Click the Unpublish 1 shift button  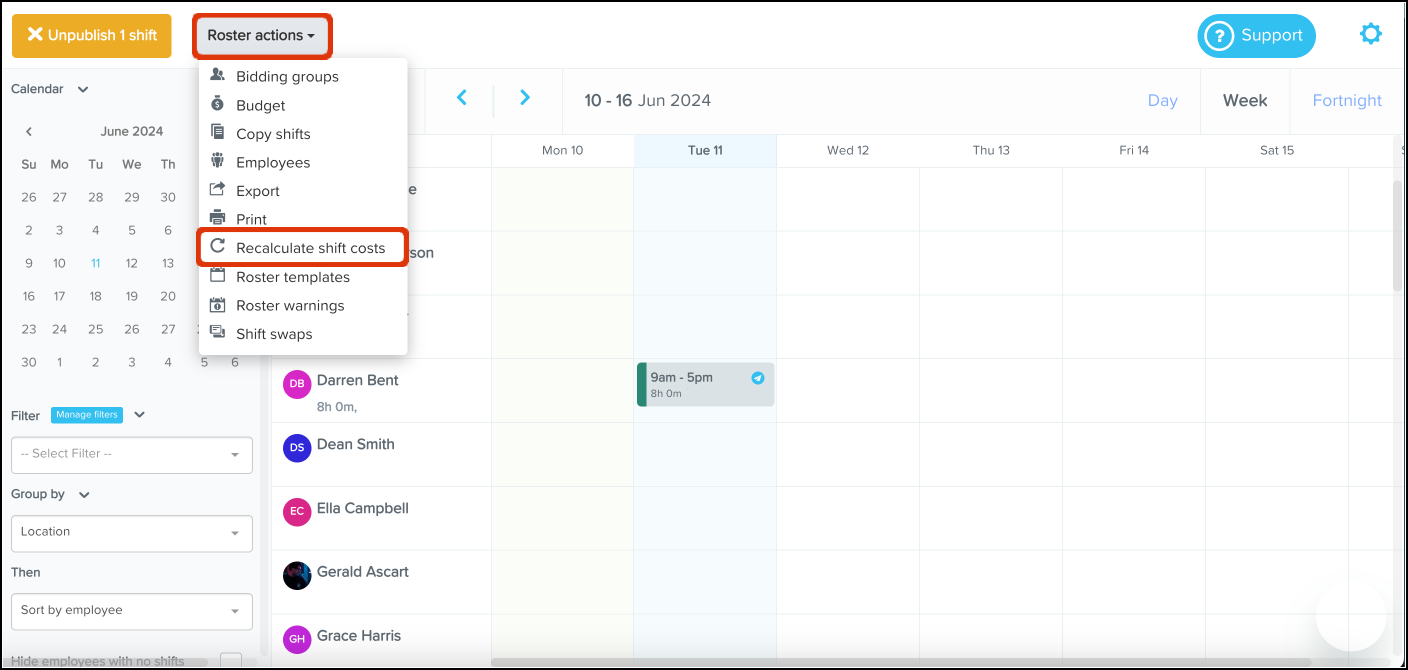(x=92, y=35)
